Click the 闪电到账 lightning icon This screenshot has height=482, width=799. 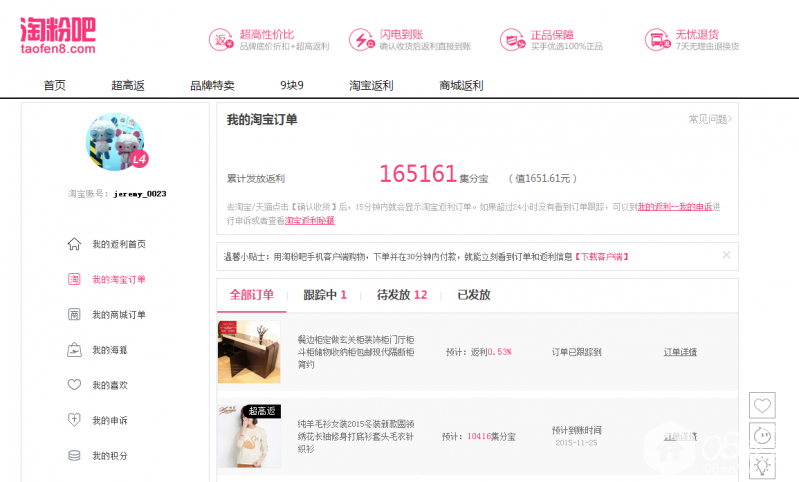[360, 39]
